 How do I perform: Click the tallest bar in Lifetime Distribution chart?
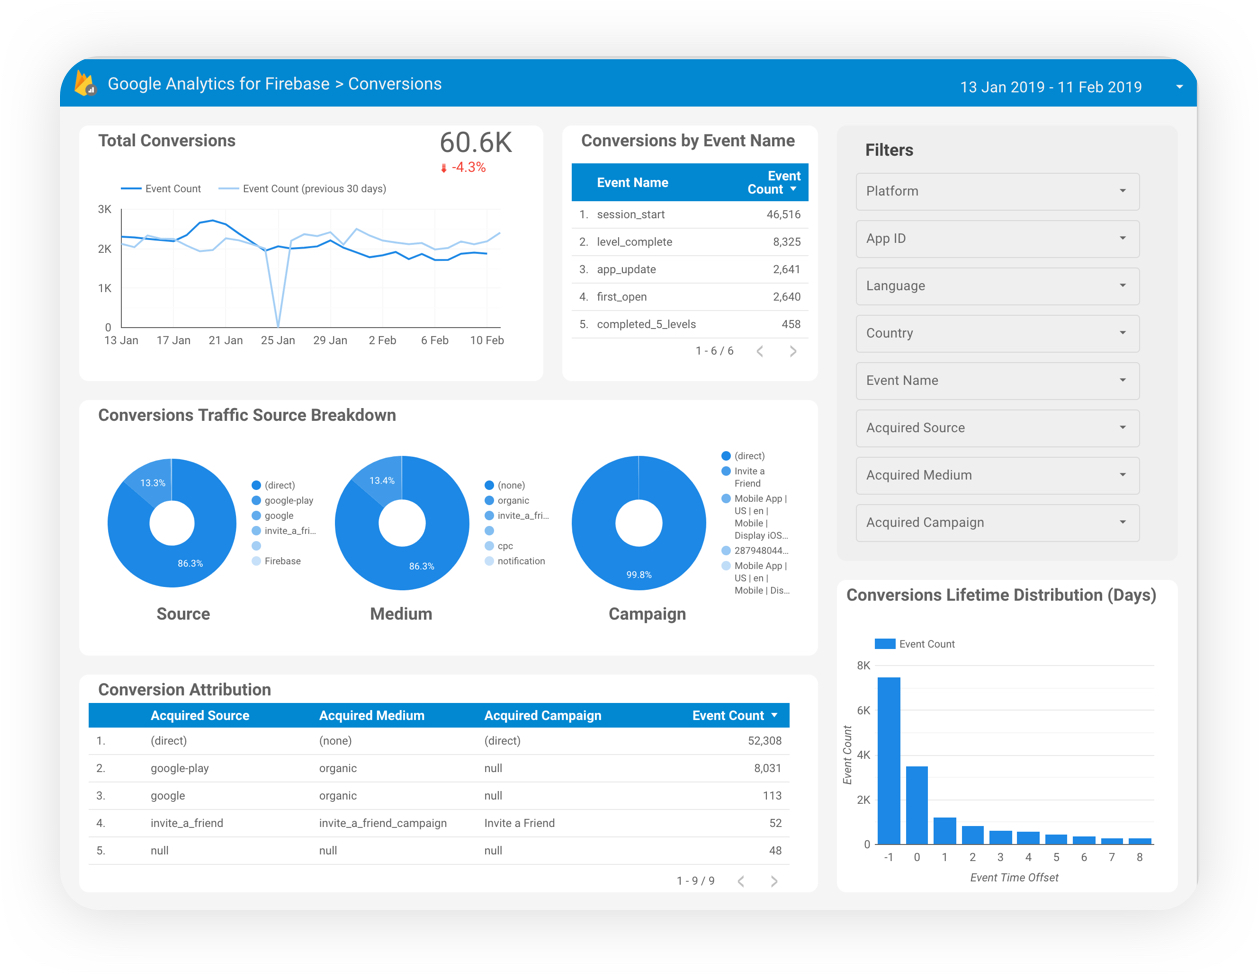[x=888, y=760]
